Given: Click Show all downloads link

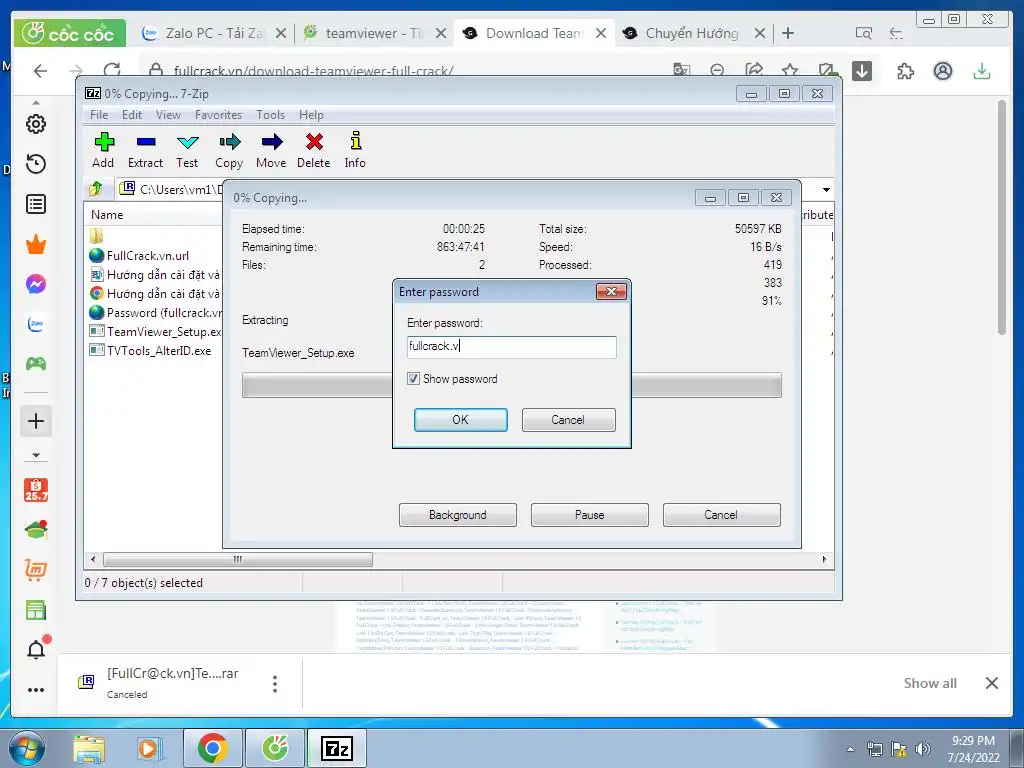Looking at the screenshot, I should 930,683.
